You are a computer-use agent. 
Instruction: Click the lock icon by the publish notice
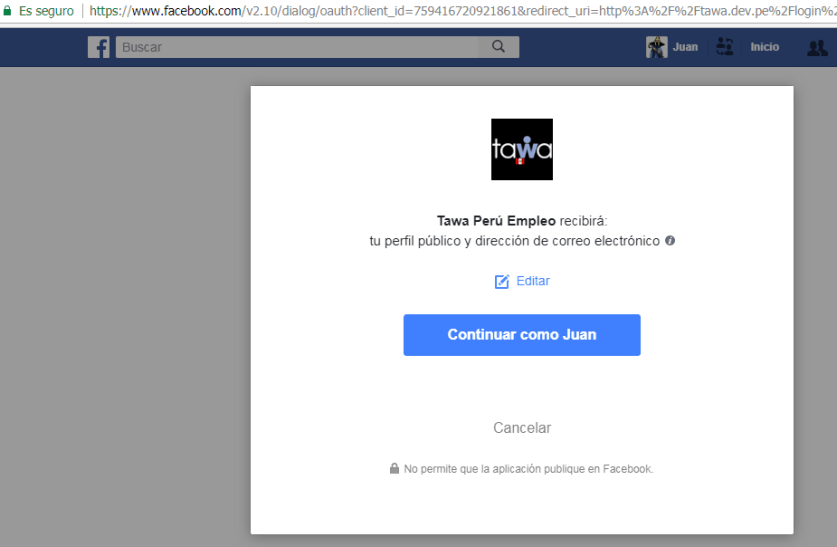coord(394,469)
